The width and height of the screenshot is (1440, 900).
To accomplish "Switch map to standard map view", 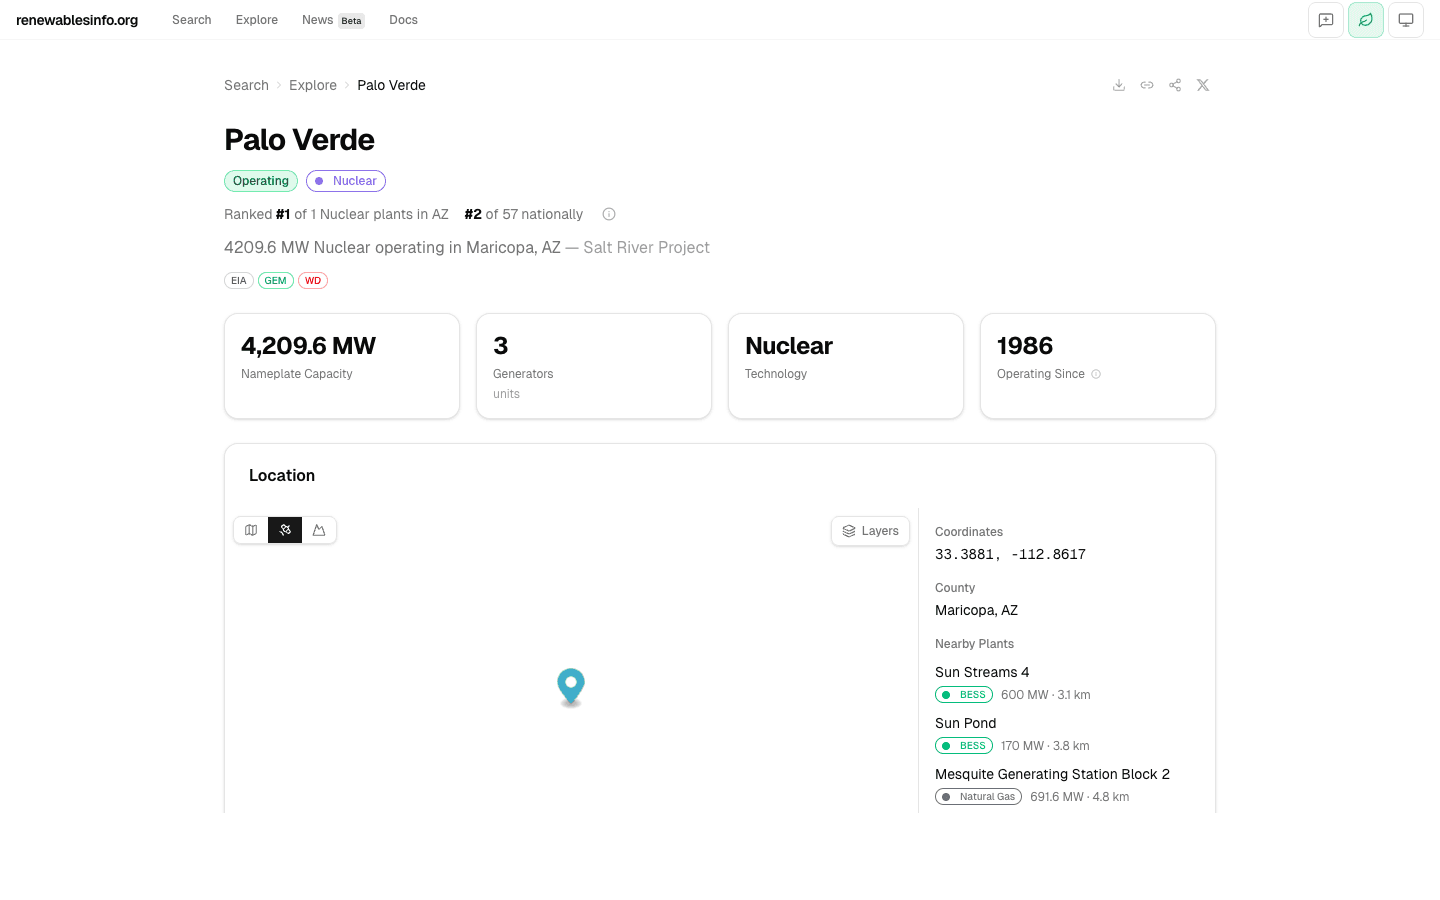I will [250, 530].
